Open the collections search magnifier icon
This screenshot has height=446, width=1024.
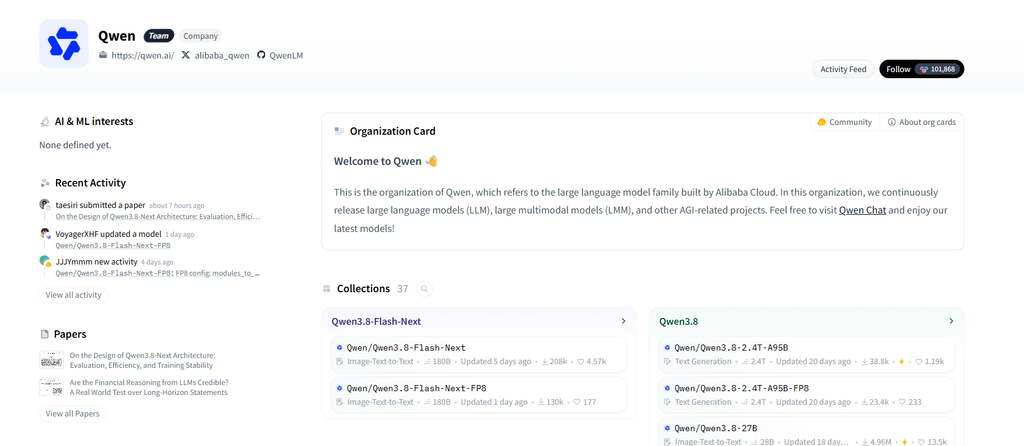424,289
